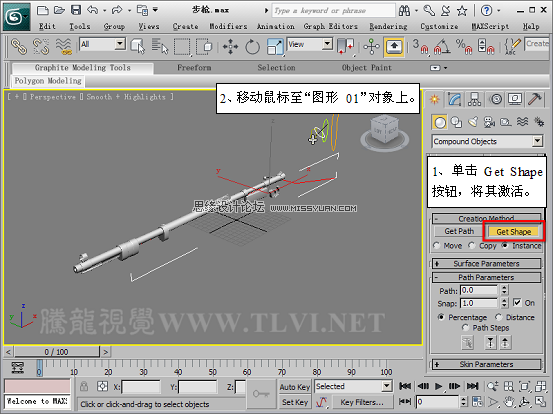
Task: Open Utilities panel hammer icon
Action: (x=535, y=99)
